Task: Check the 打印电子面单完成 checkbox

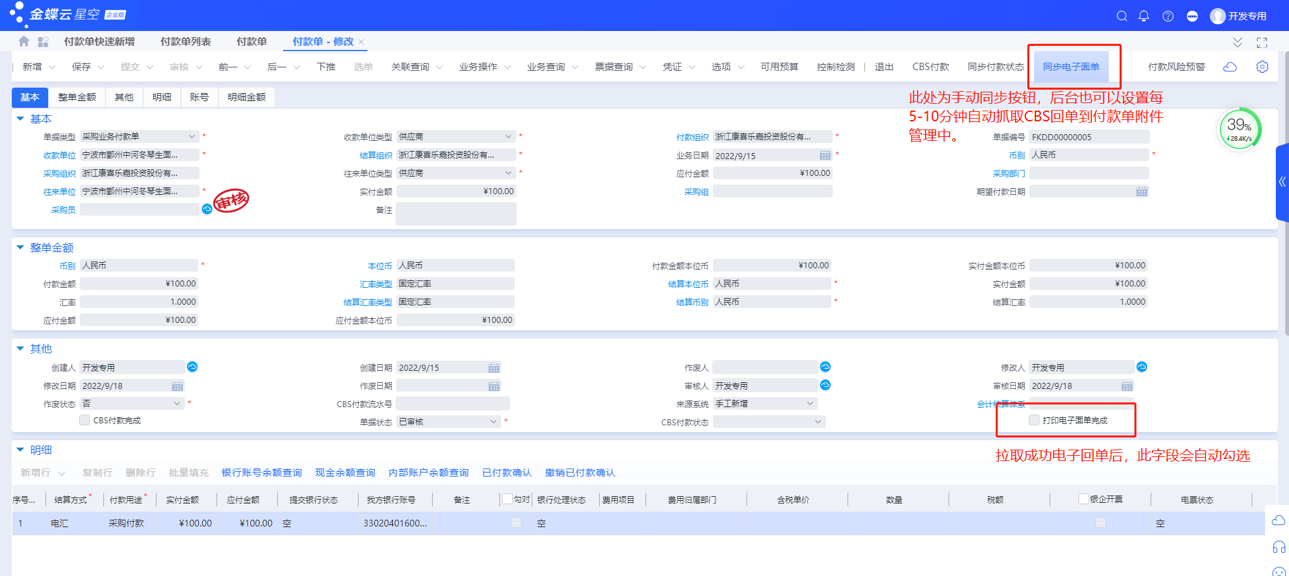Action: coord(1034,421)
